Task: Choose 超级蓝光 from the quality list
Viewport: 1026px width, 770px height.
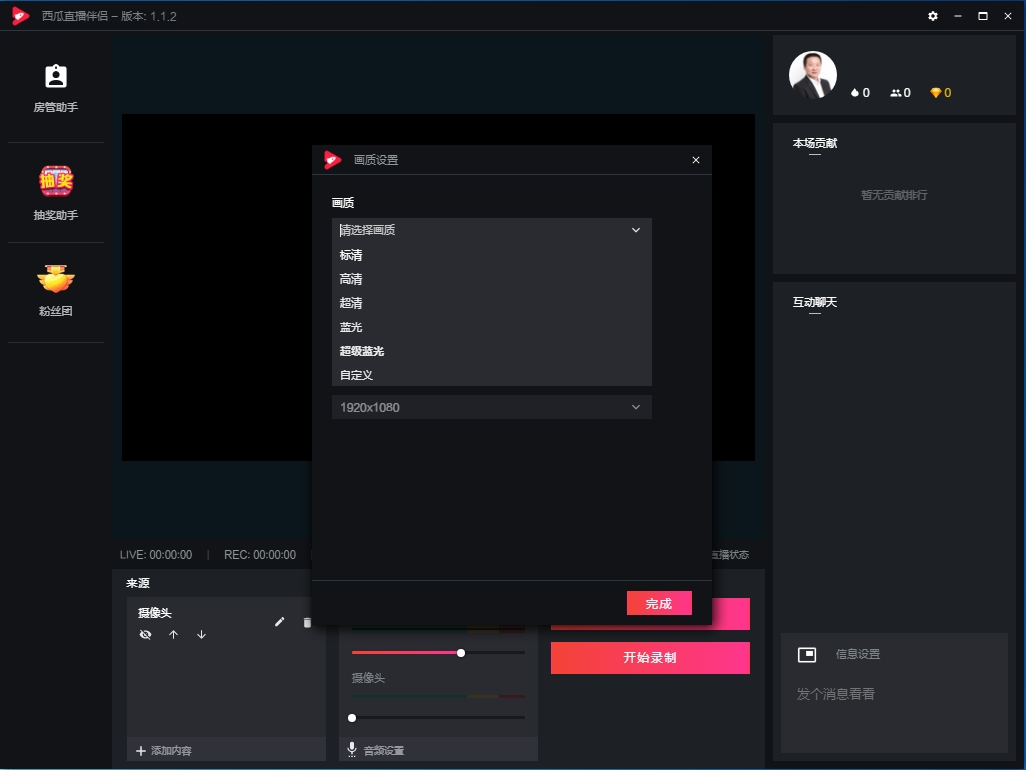Action: [x=362, y=351]
